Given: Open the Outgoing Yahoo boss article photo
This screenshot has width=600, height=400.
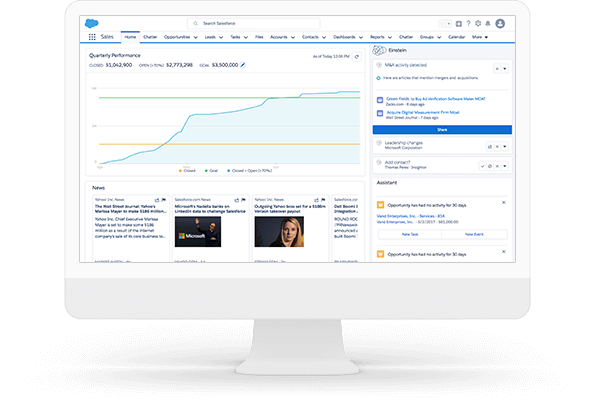Looking at the screenshot, I should click(x=279, y=232).
